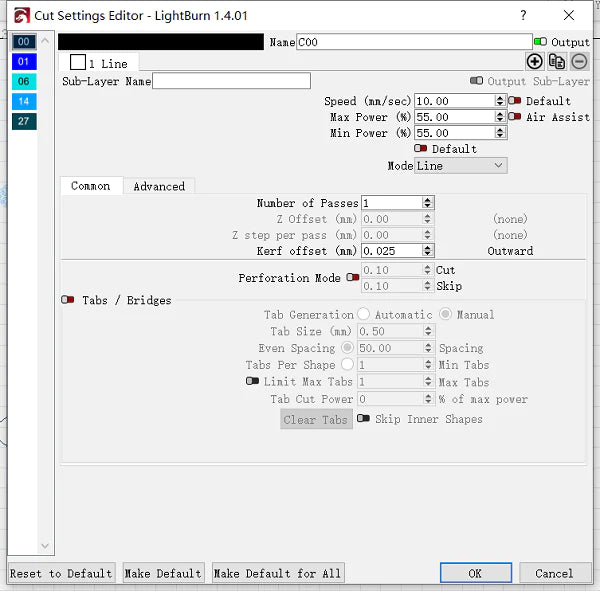This screenshot has width=600, height=591.
Task: Remove sub-layer with minus icon
Action: pos(579,61)
